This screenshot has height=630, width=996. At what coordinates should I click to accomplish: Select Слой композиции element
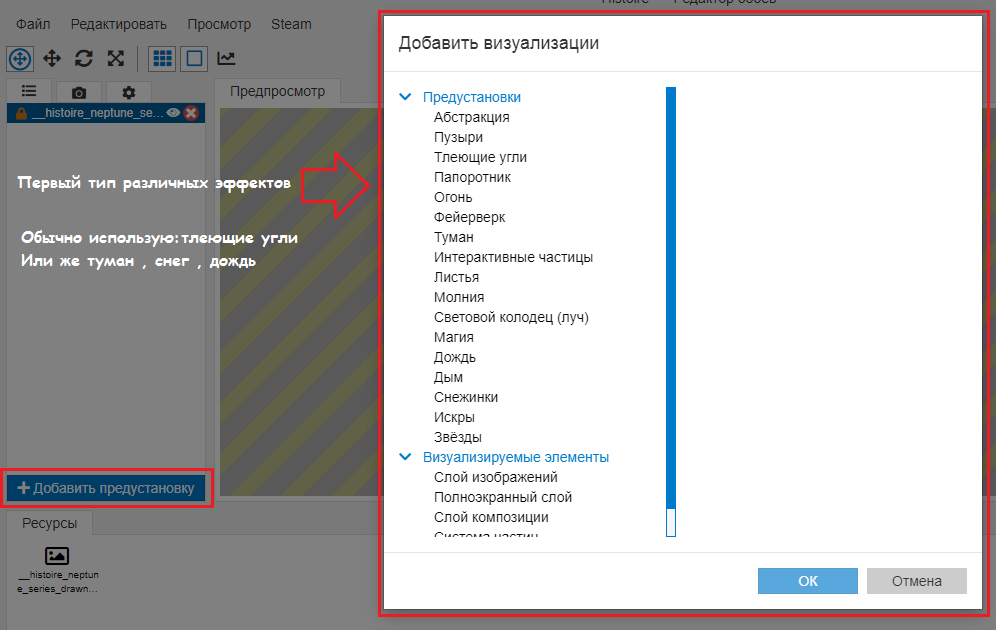(x=491, y=518)
